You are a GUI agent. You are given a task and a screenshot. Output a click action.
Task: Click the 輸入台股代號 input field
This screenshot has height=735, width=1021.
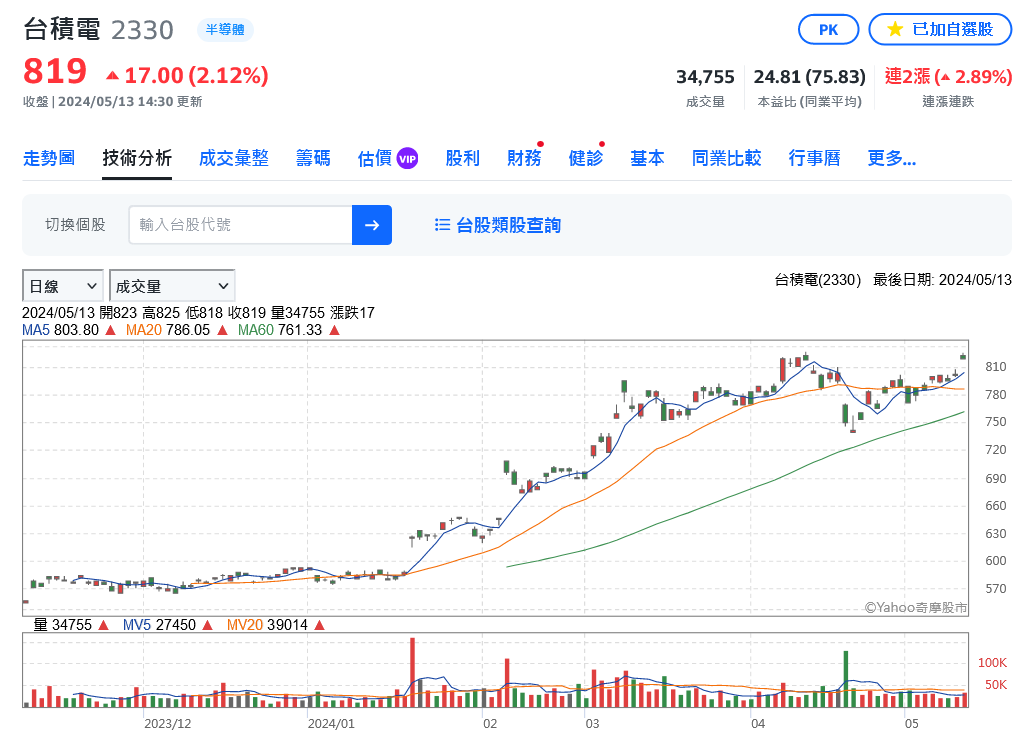click(x=240, y=225)
